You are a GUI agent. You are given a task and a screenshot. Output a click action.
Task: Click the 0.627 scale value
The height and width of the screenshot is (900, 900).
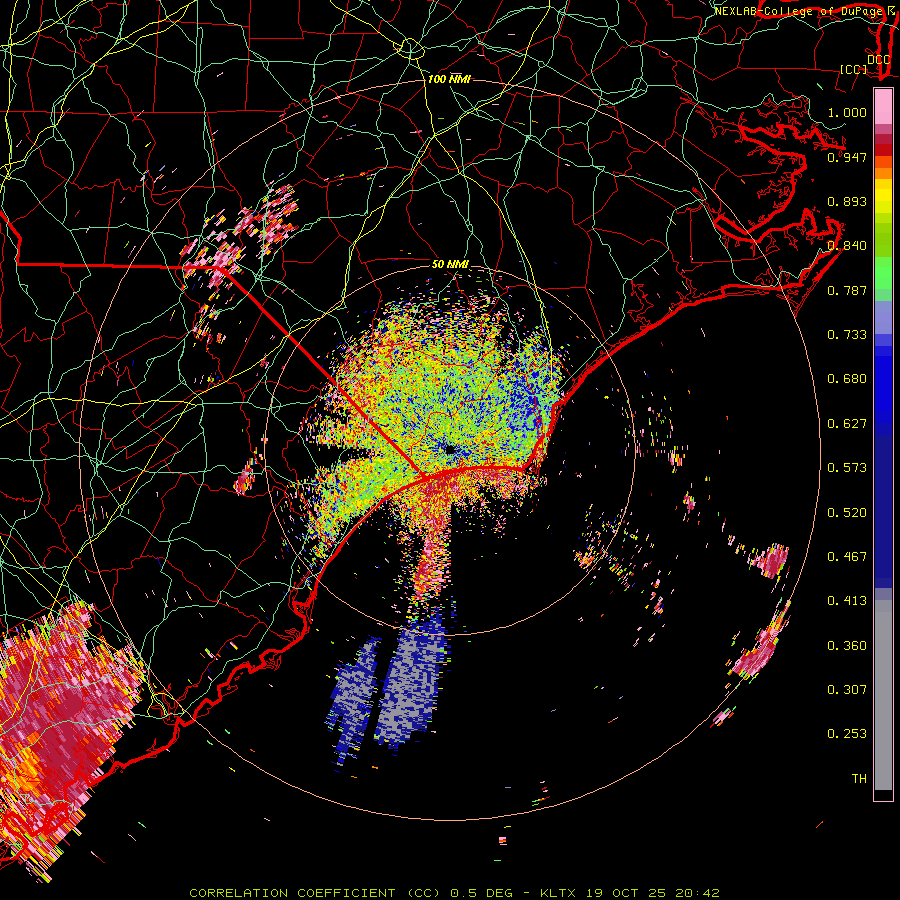pos(847,424)
